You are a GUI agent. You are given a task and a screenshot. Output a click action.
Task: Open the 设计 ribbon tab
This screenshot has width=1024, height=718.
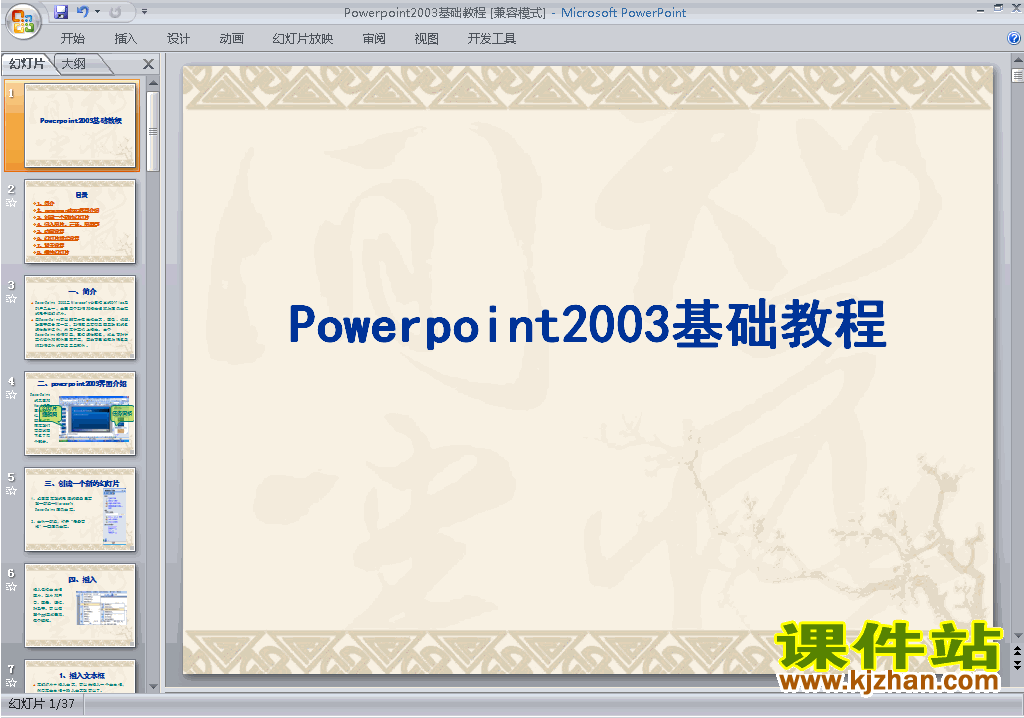(178, 39)
